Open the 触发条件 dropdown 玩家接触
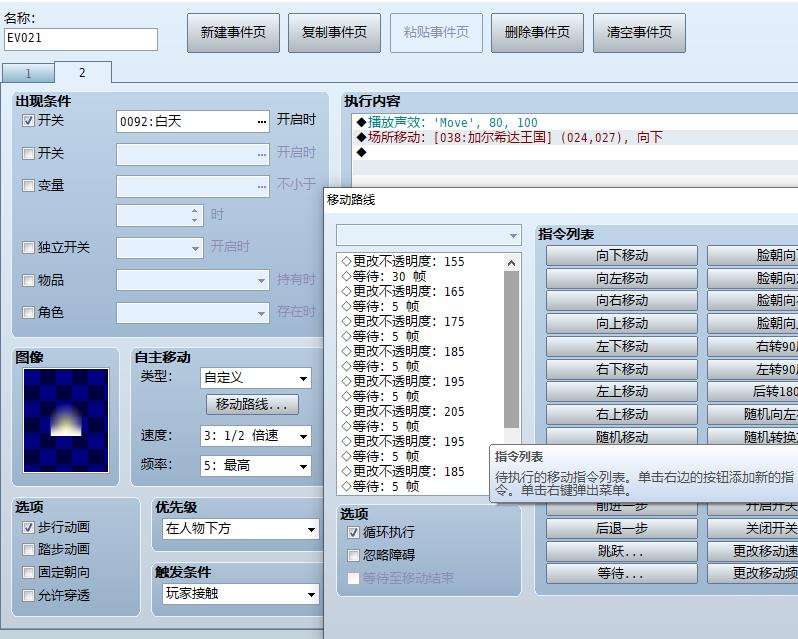The height and width of the screenshot is (639, 798). coord(241,594)
